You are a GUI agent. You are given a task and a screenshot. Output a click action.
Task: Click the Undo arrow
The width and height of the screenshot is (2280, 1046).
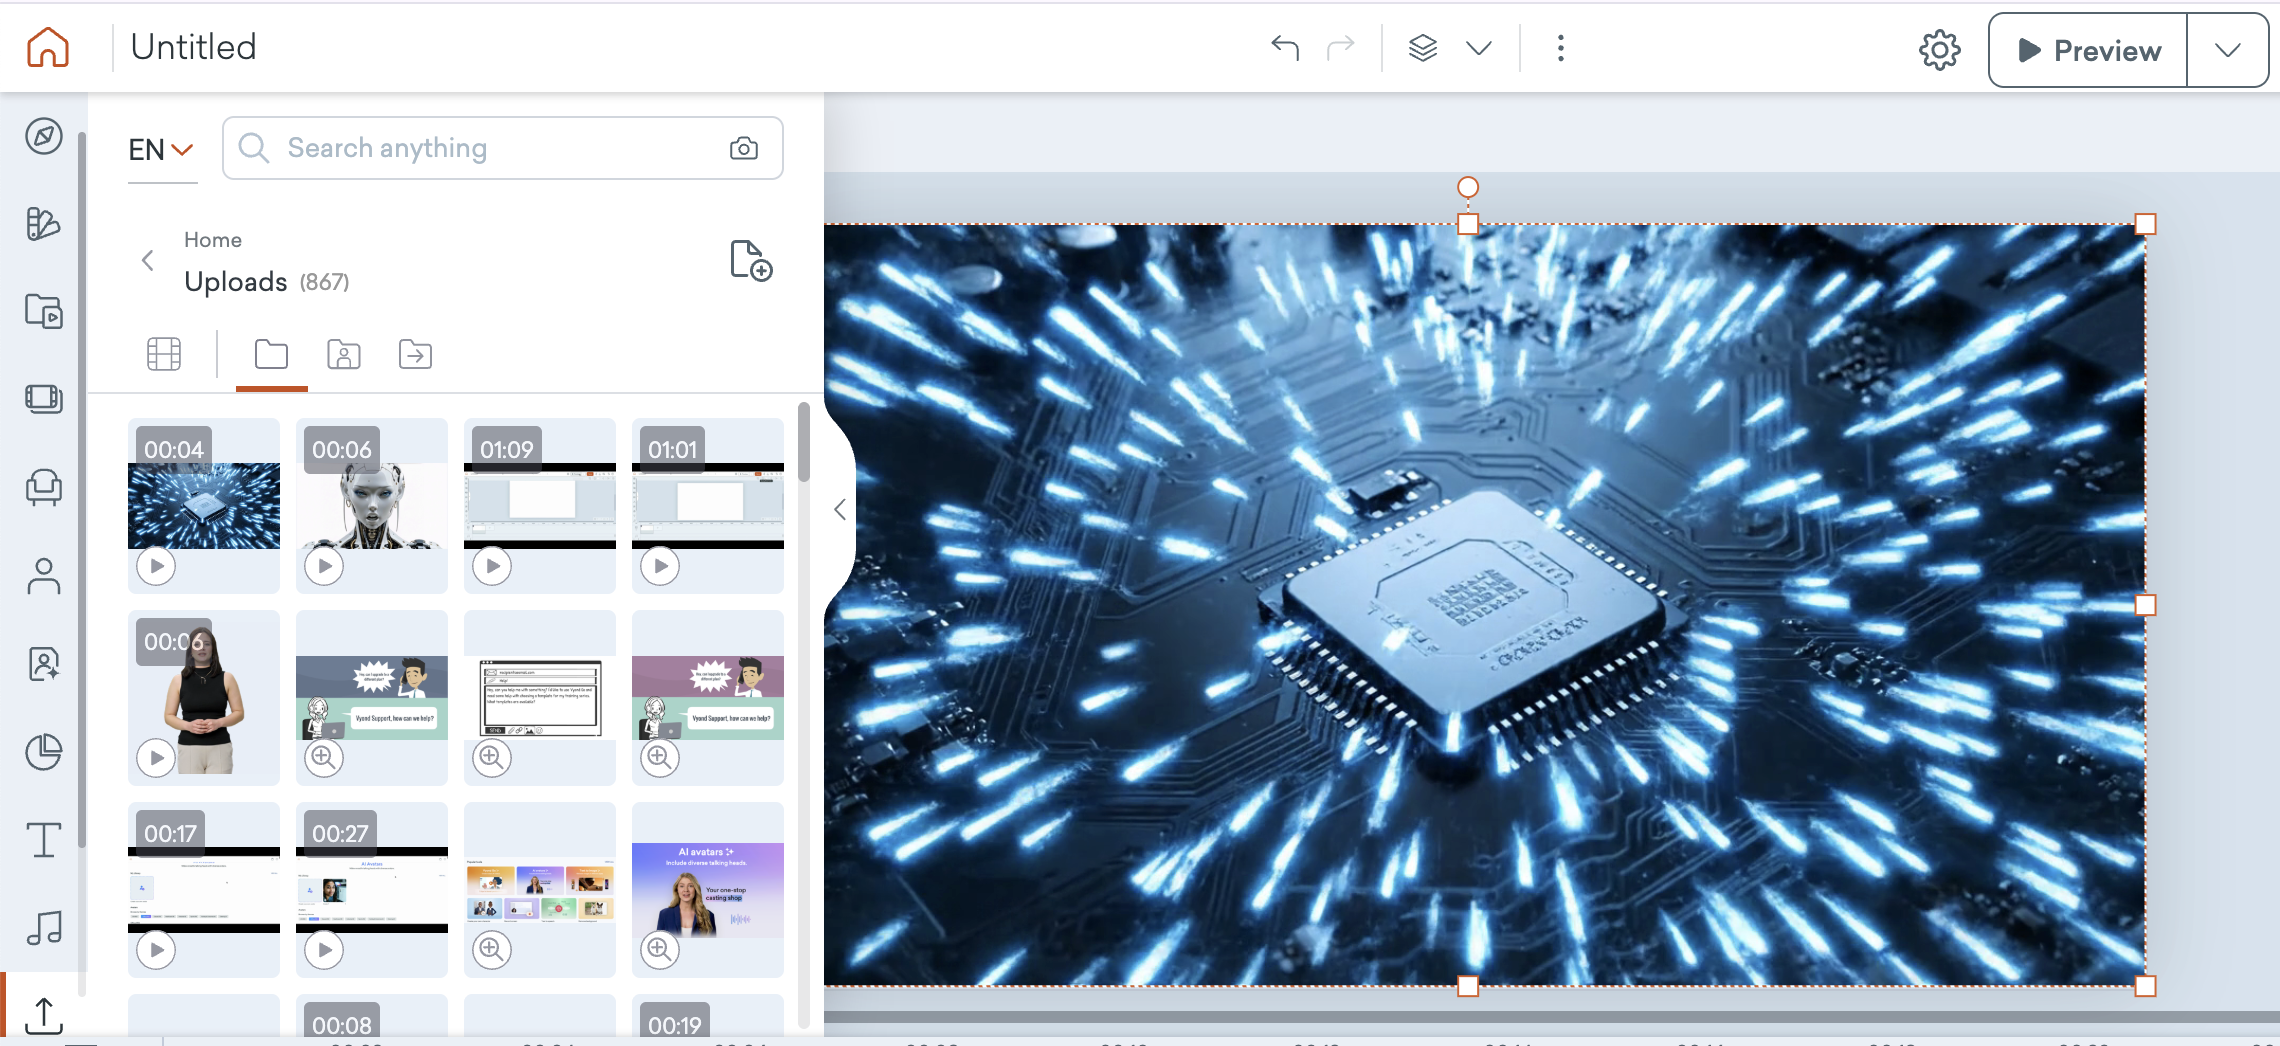(1285, 48)
